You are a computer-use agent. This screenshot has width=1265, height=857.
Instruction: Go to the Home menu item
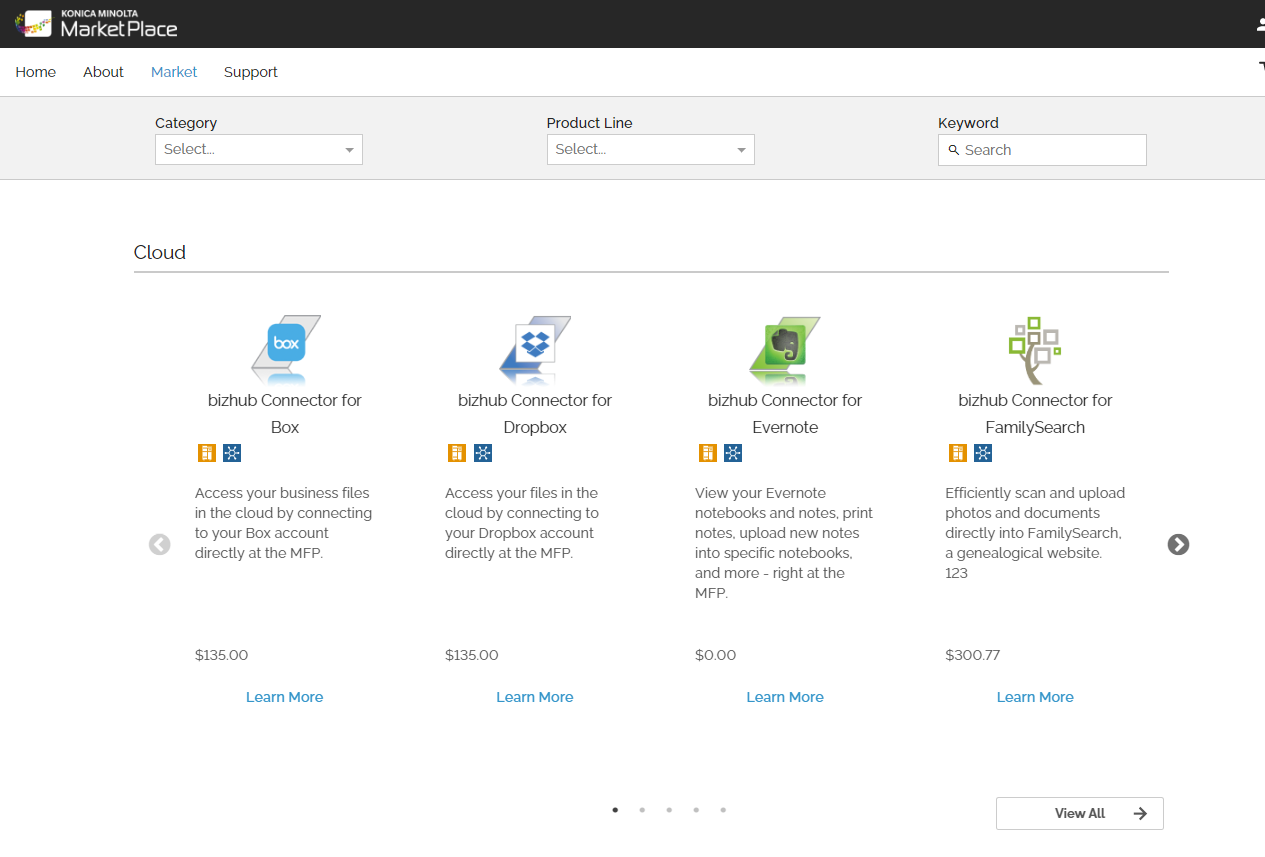[x=36, y=72]
